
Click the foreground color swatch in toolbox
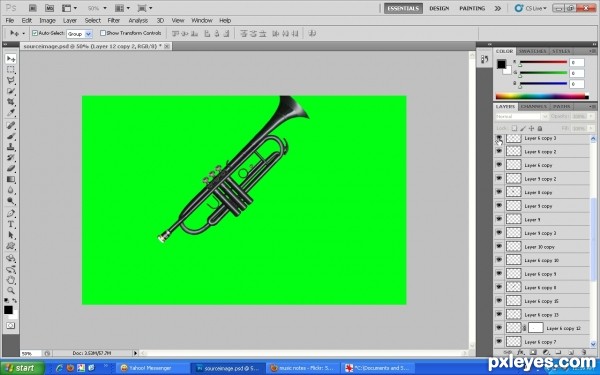coord(8,310)
